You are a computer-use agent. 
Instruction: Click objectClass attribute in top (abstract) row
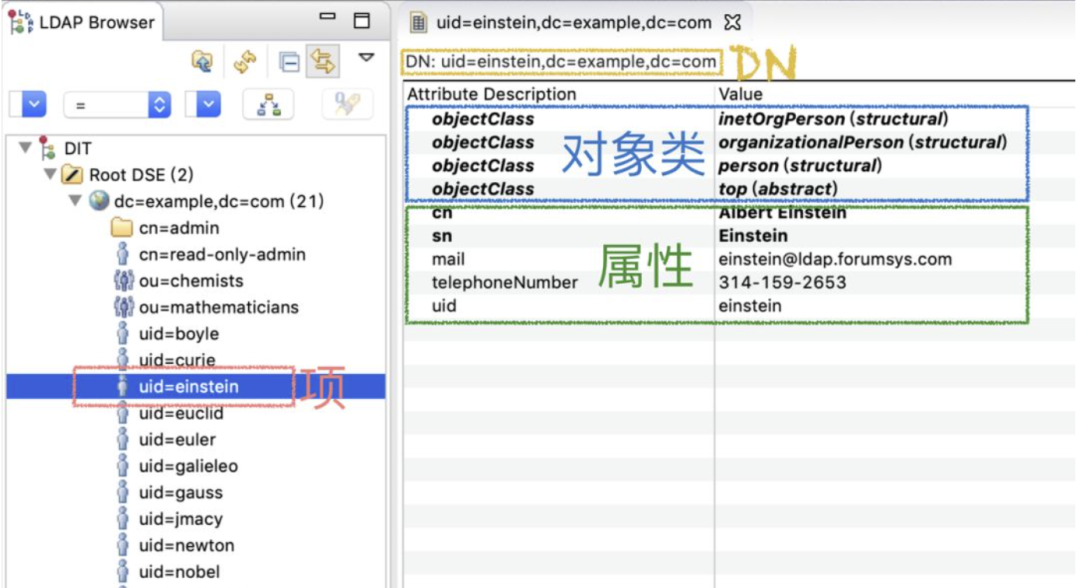483,189
